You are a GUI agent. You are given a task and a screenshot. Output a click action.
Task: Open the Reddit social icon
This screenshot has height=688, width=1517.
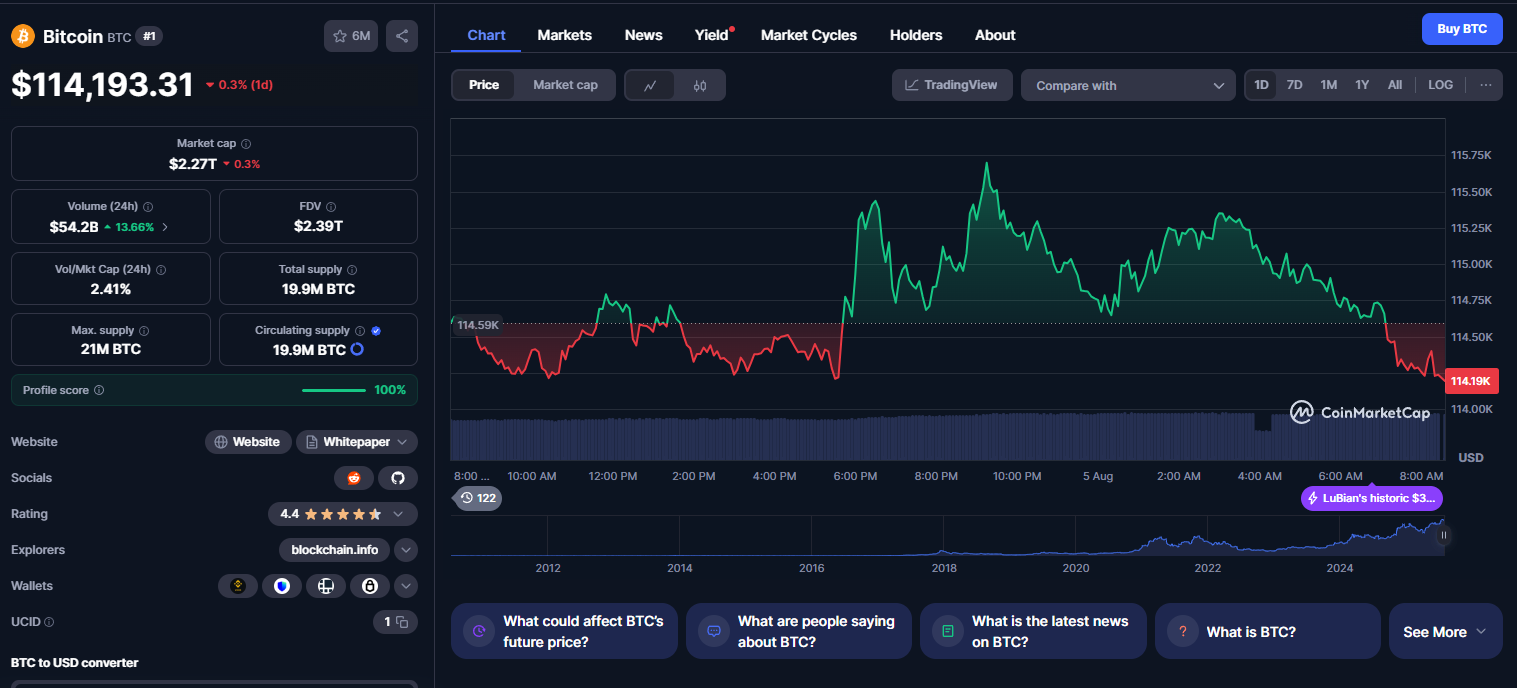tap(354, 478)
